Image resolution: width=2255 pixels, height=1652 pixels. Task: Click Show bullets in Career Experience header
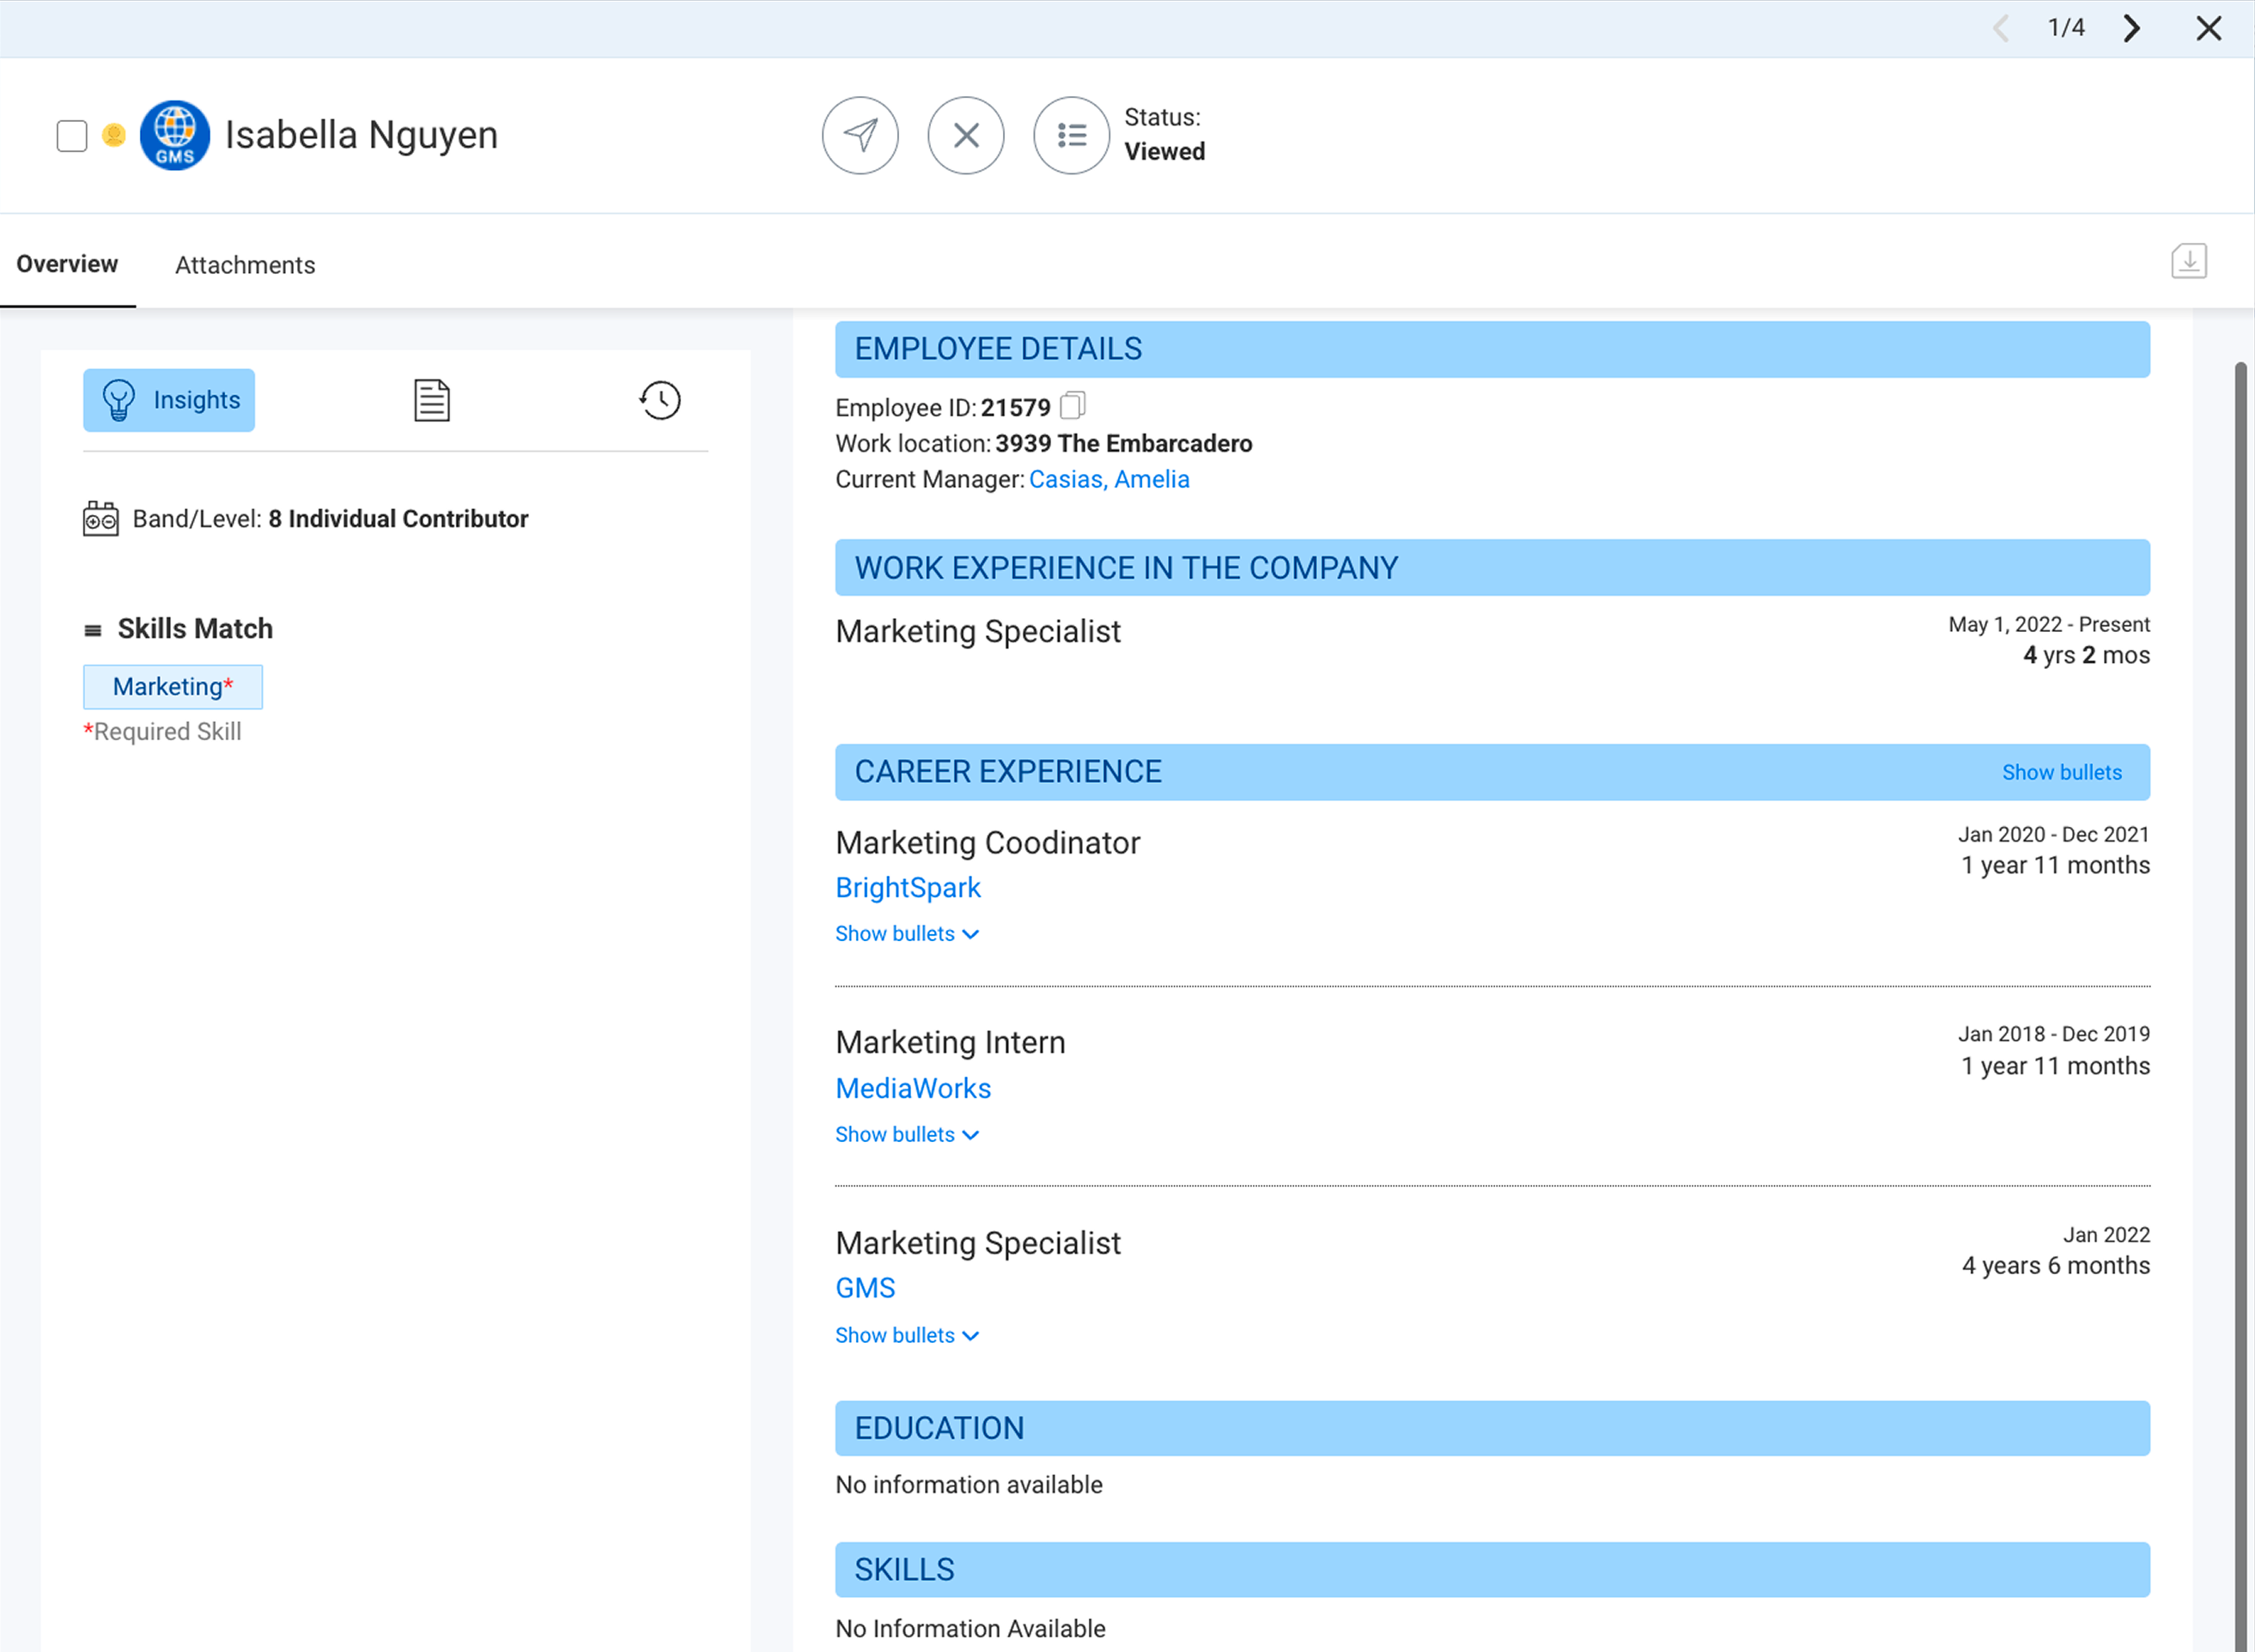pos(2061,772)
